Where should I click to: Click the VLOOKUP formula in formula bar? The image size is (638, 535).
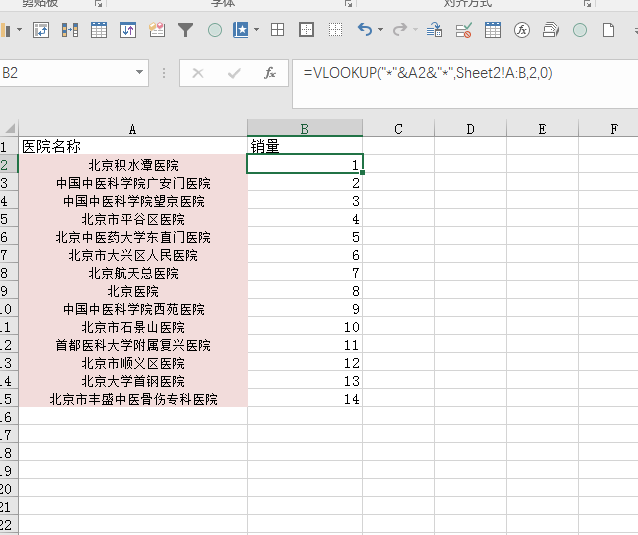point(428,73)
